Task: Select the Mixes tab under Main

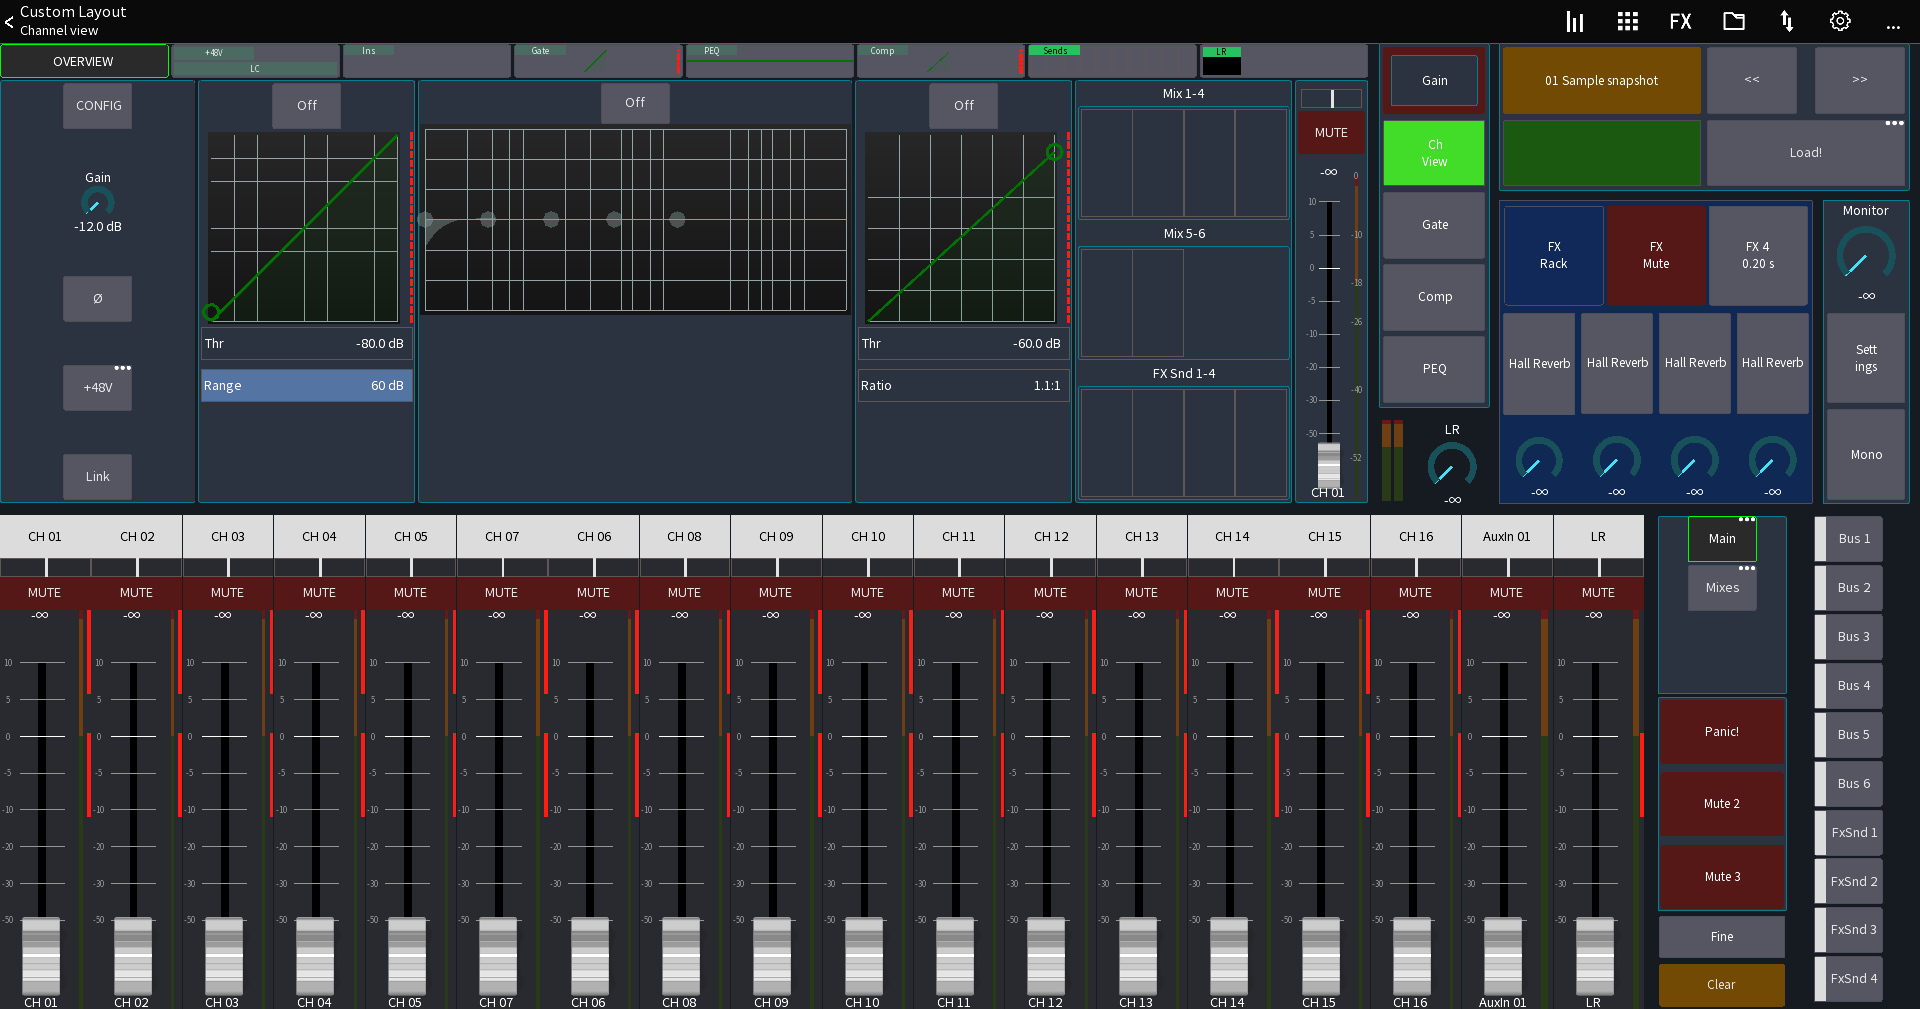Action: [1721, 587]
